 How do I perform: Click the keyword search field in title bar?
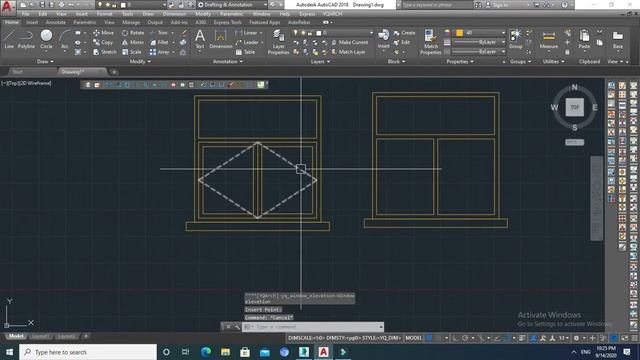[x=437, y=5]
